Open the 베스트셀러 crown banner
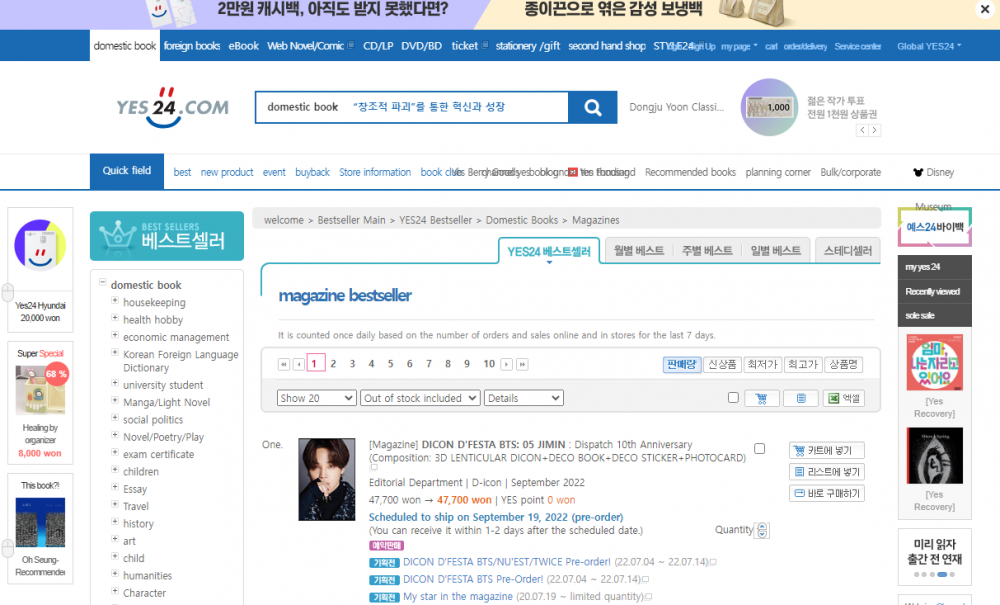 (x=167, y=236)
